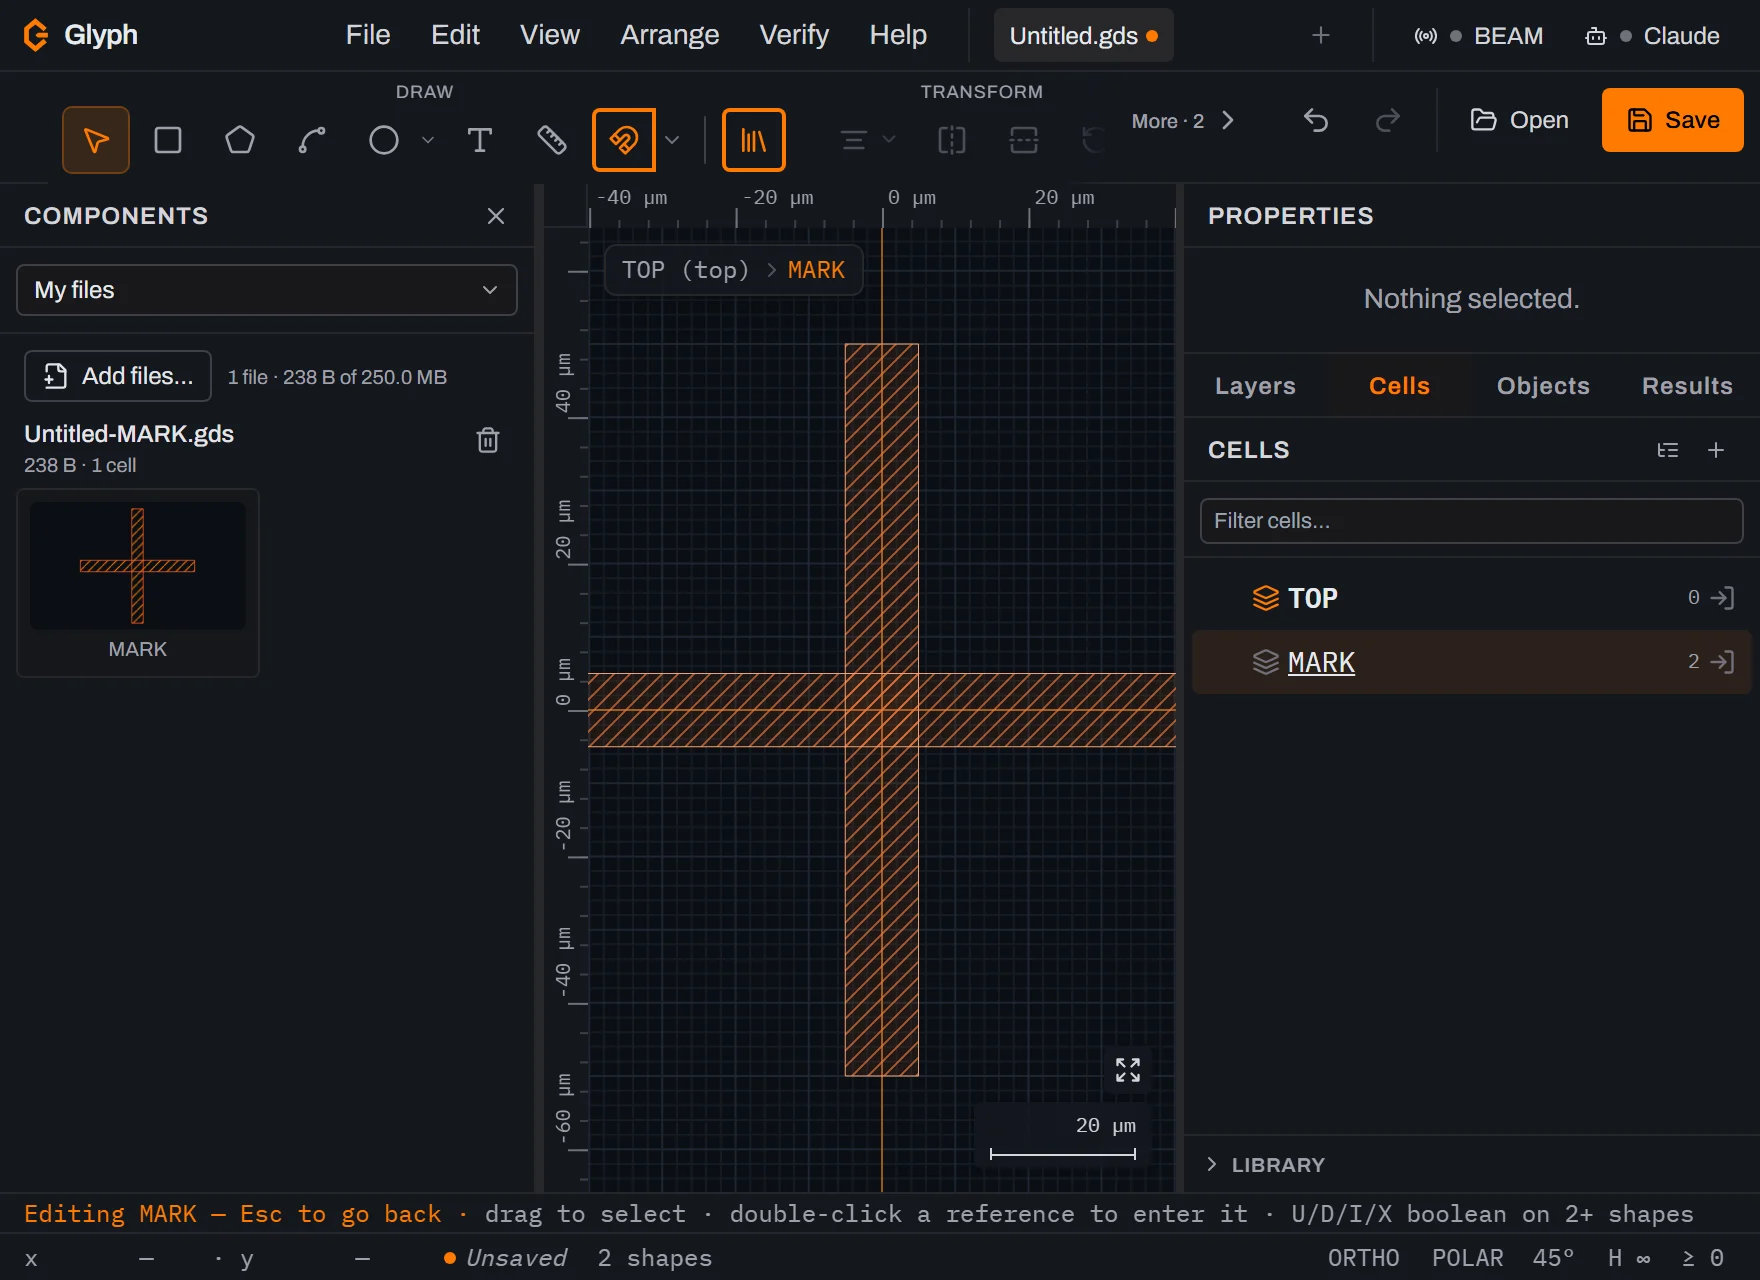The width and height of the screenshot is (1760, 1280).
Task: Open the circle tool shape options dropdown
Action: tap(428, 140)
